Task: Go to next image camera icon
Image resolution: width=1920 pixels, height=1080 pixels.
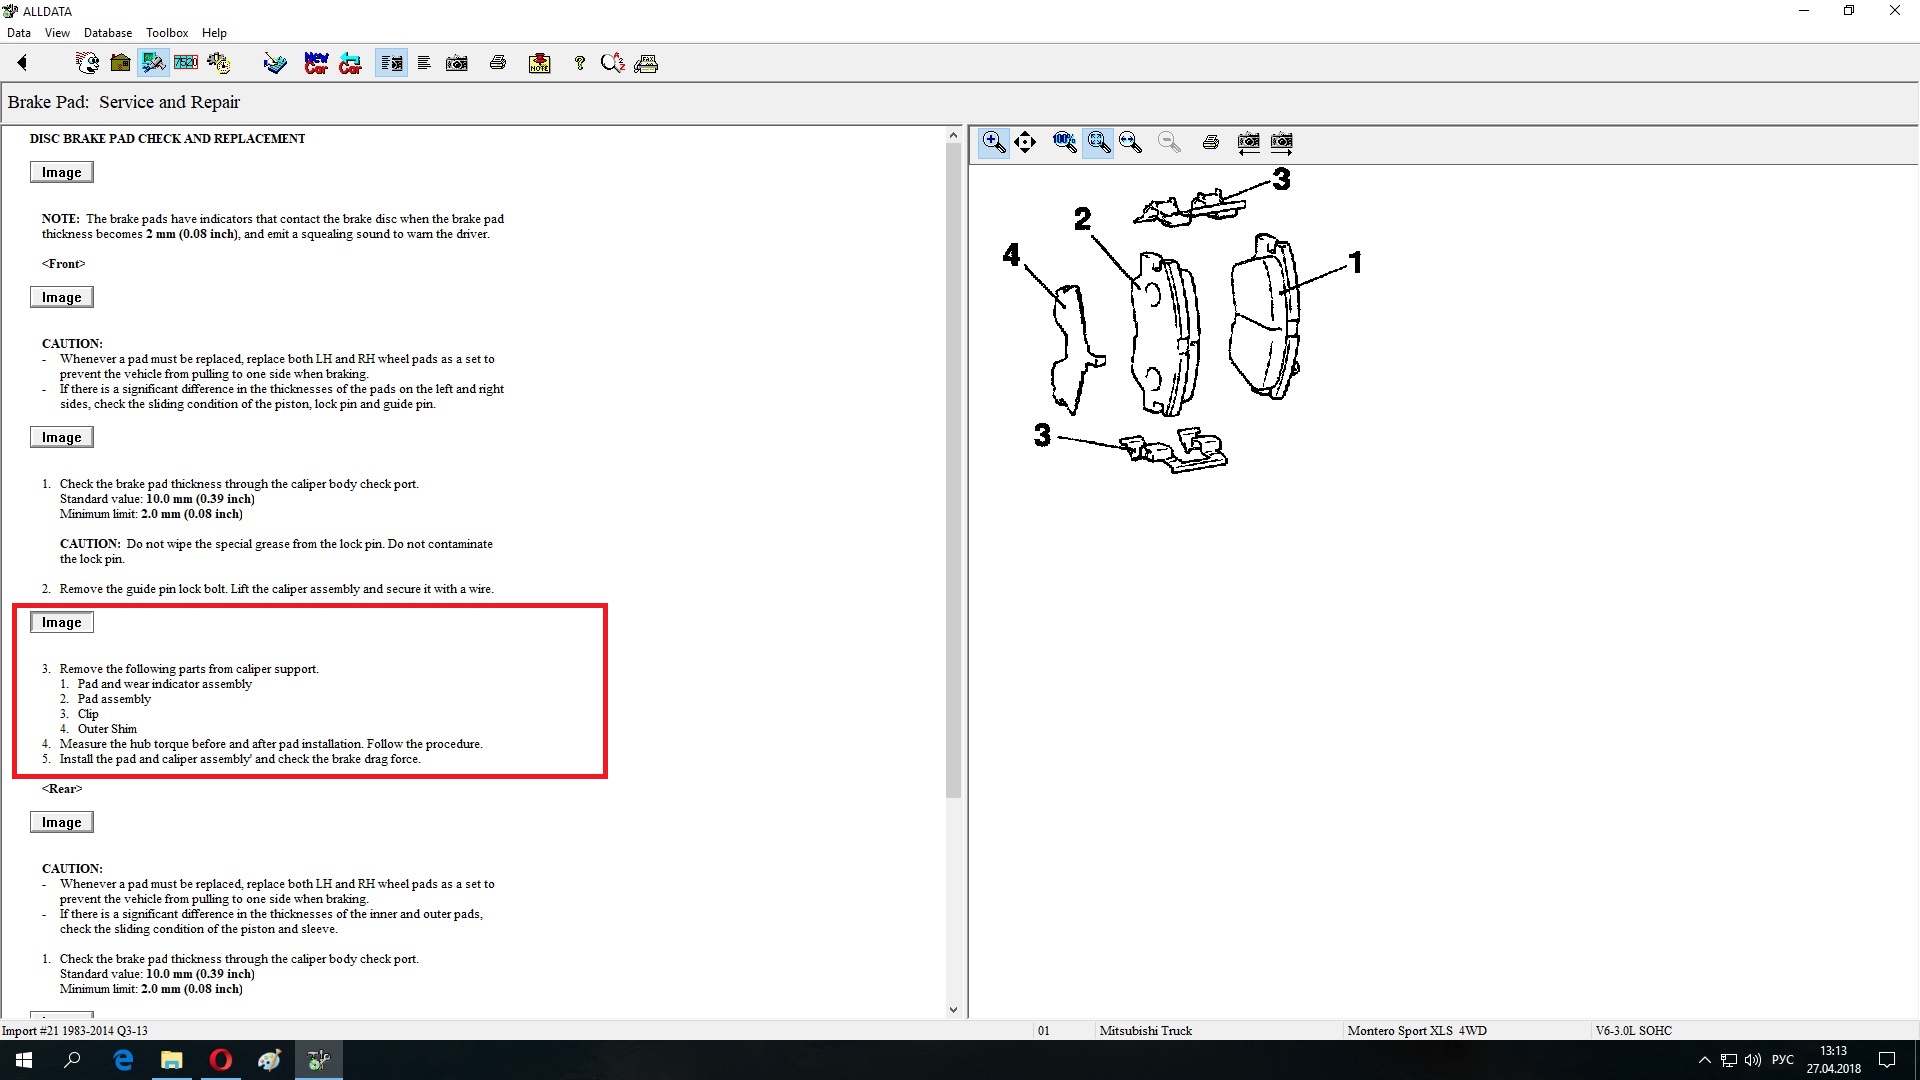Action: pyautogui.click(x=1281, y=142)
